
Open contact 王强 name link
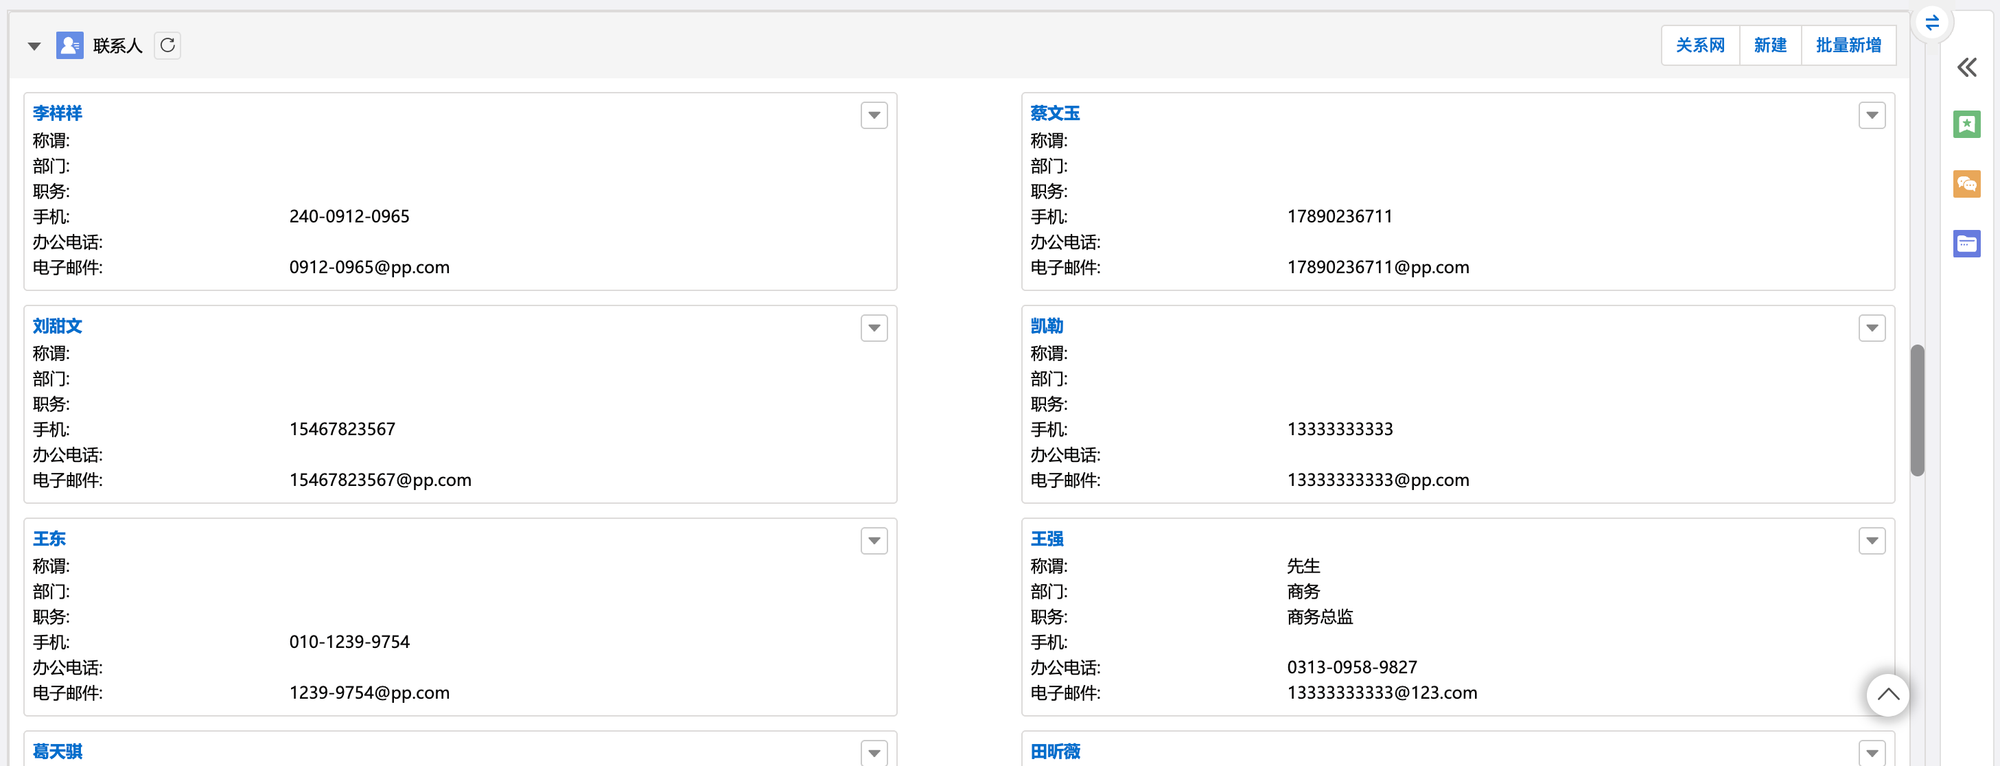(x=1047, y=539)
